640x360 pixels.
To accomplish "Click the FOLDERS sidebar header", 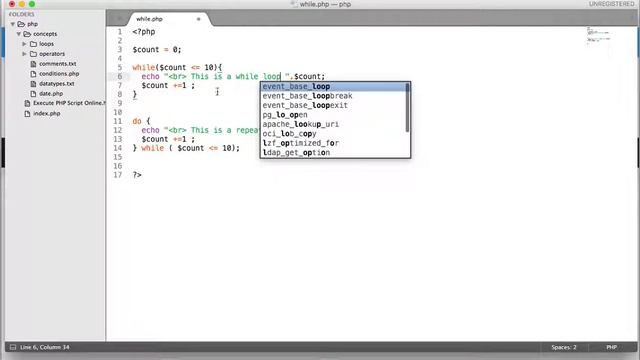I will click(x=22, y=14).
